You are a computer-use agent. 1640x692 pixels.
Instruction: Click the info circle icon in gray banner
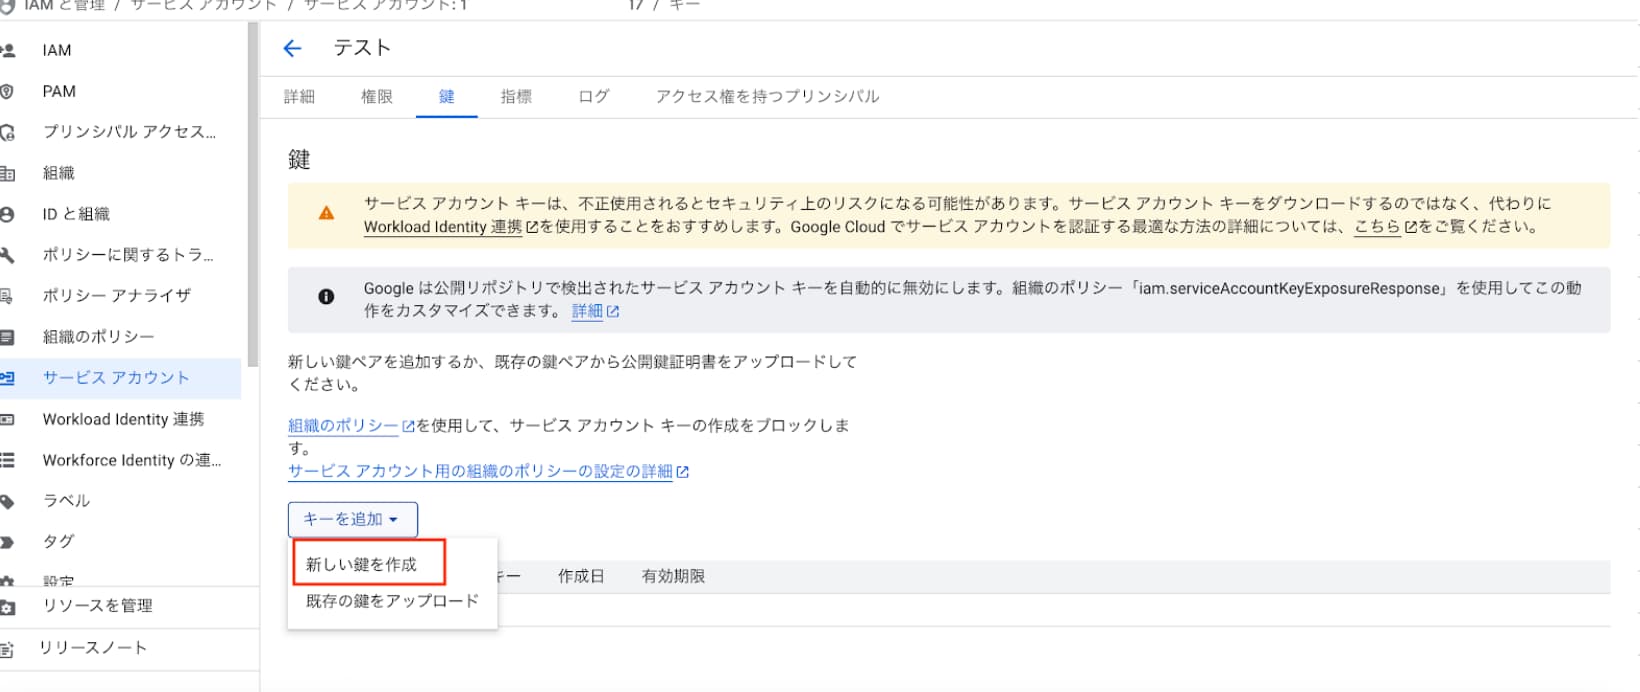(326, 297)
